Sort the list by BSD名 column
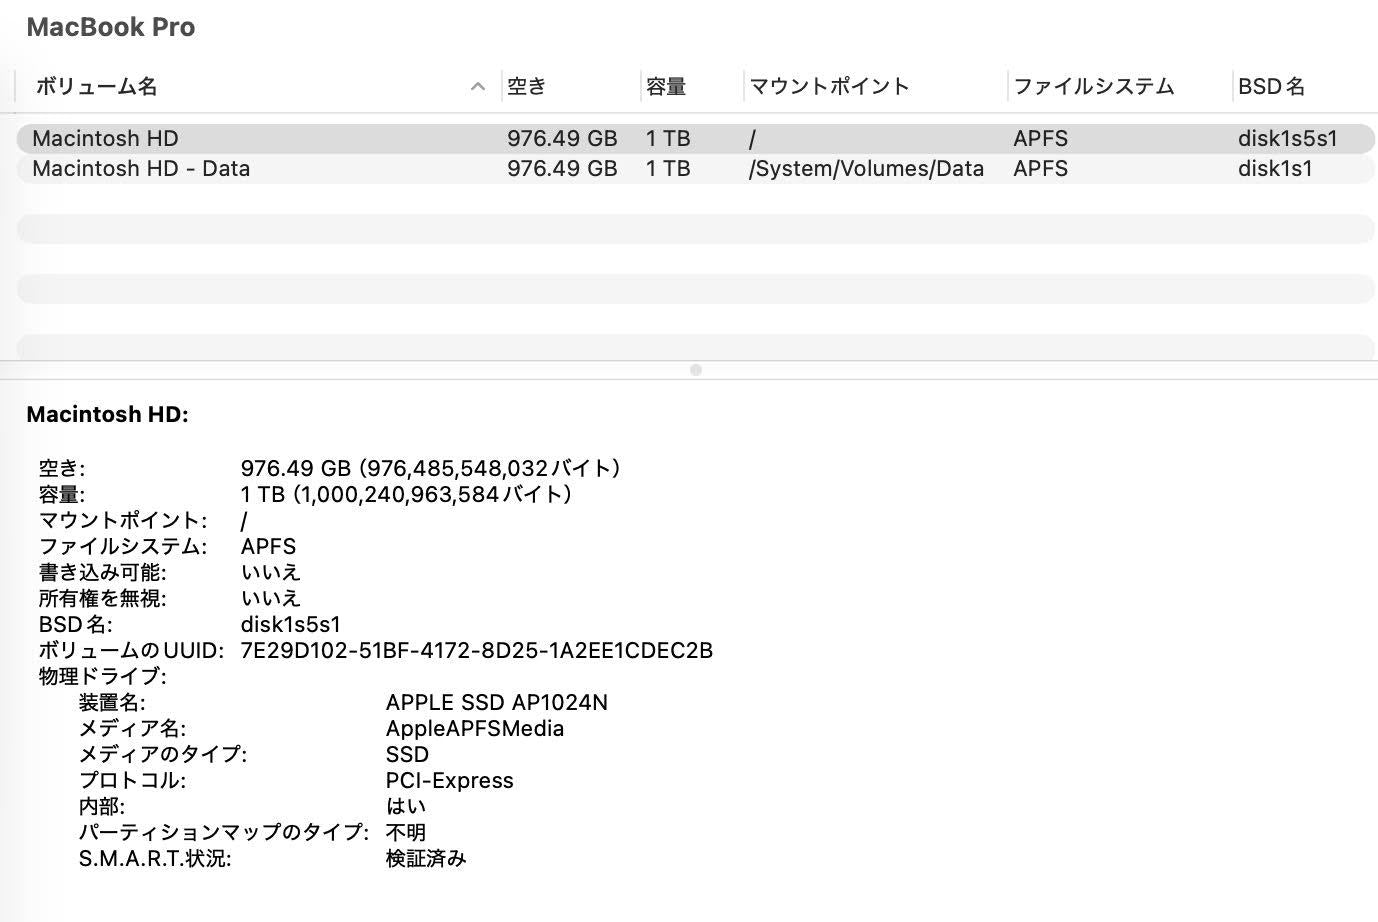This screenshot has width=1378, height=922. point(1271,87)
